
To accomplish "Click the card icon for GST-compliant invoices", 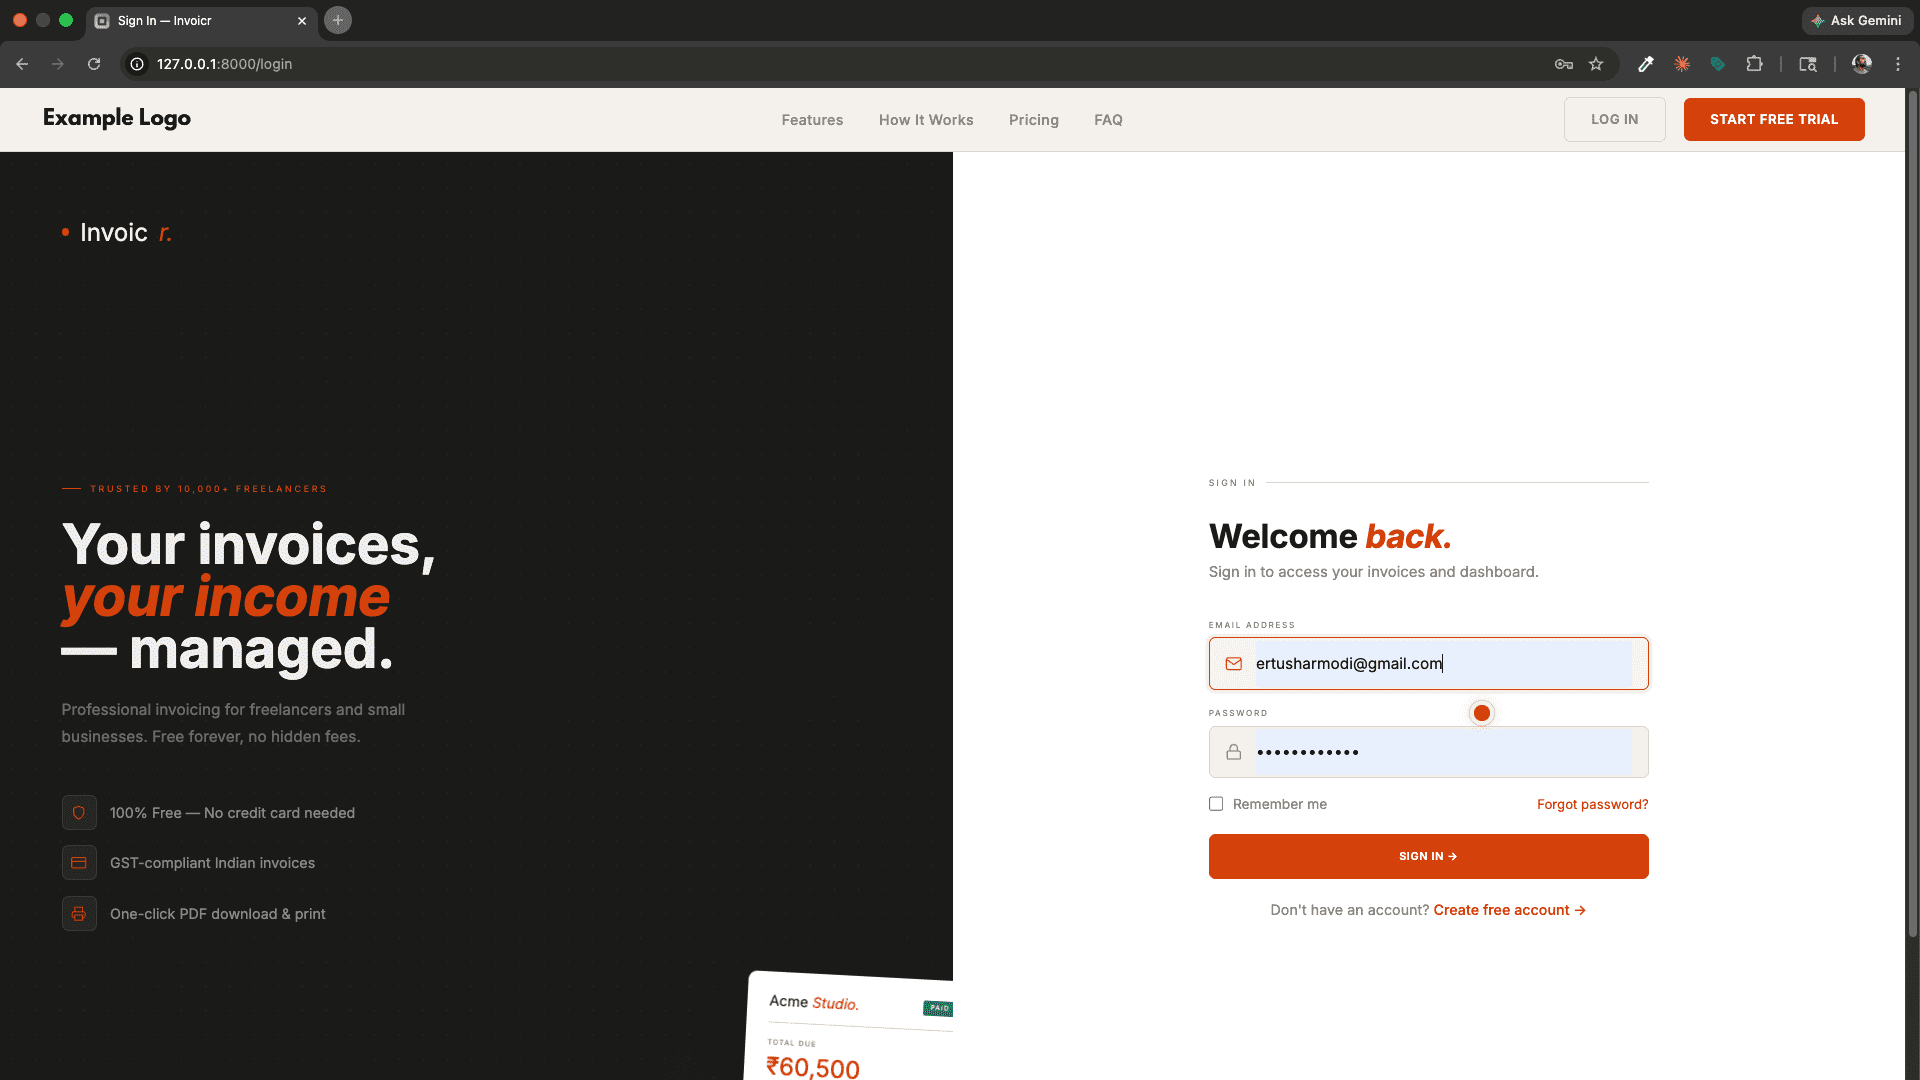I will [79, 863].
